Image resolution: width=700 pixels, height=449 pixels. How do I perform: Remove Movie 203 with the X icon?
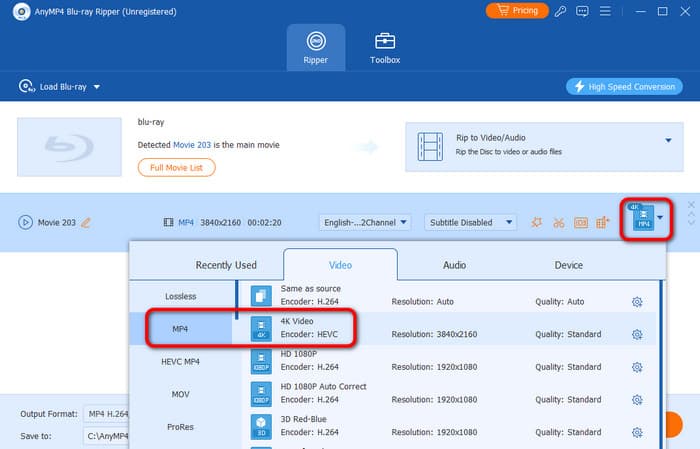[x=691, y=205]
